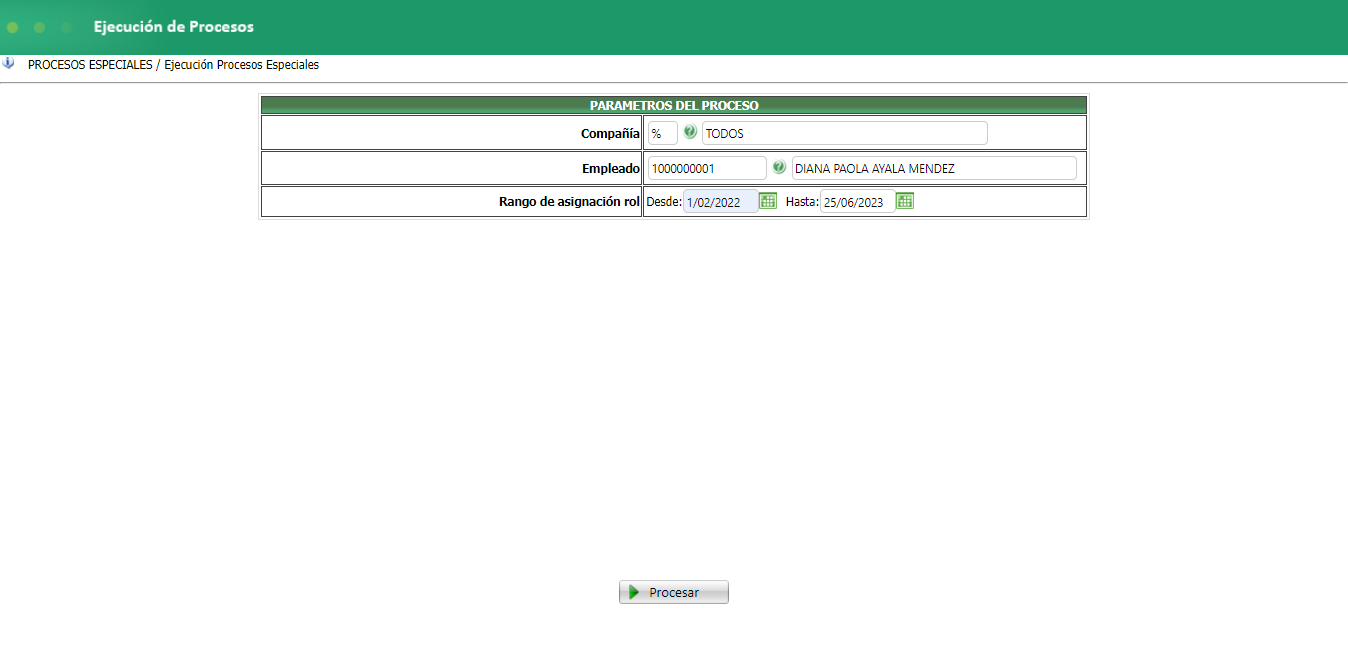Open the Desde date calendar picker

click(x=768, y=201)
